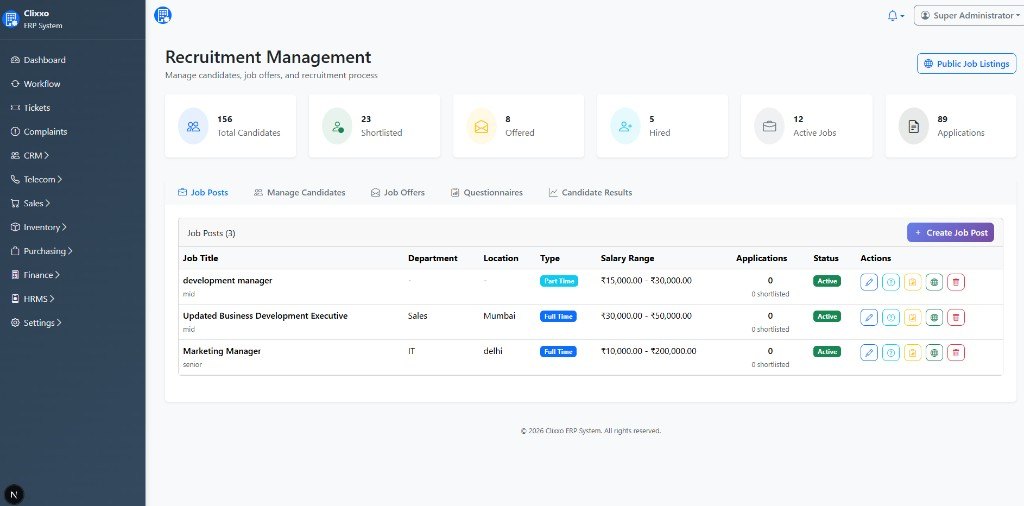The width and height of the screenshot is (1024, 506).
Task: Expand the Telecom sidebar menu
Action: (x=37, y=179)
